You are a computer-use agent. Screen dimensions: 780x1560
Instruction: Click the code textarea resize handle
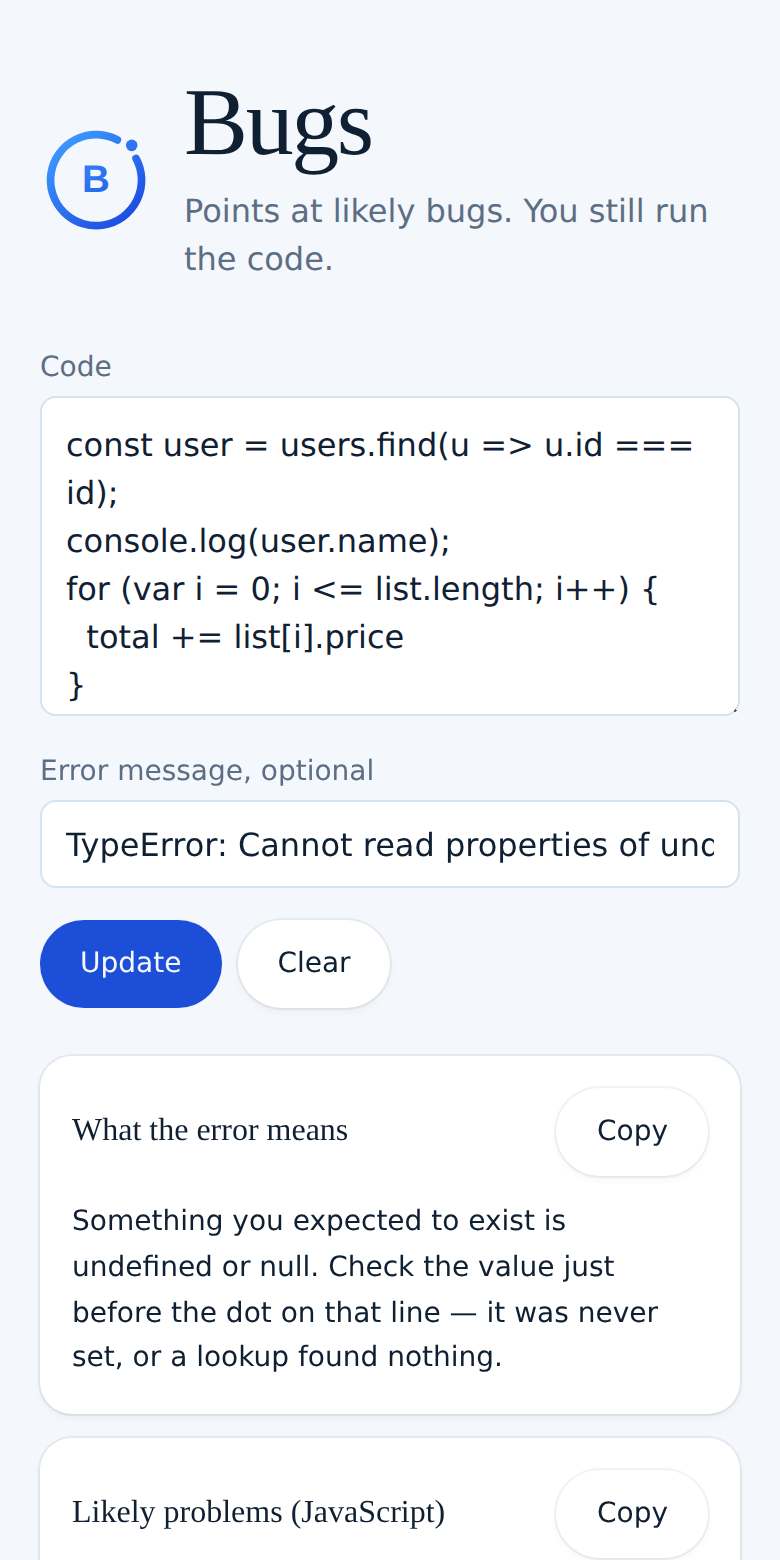(733, 709)
